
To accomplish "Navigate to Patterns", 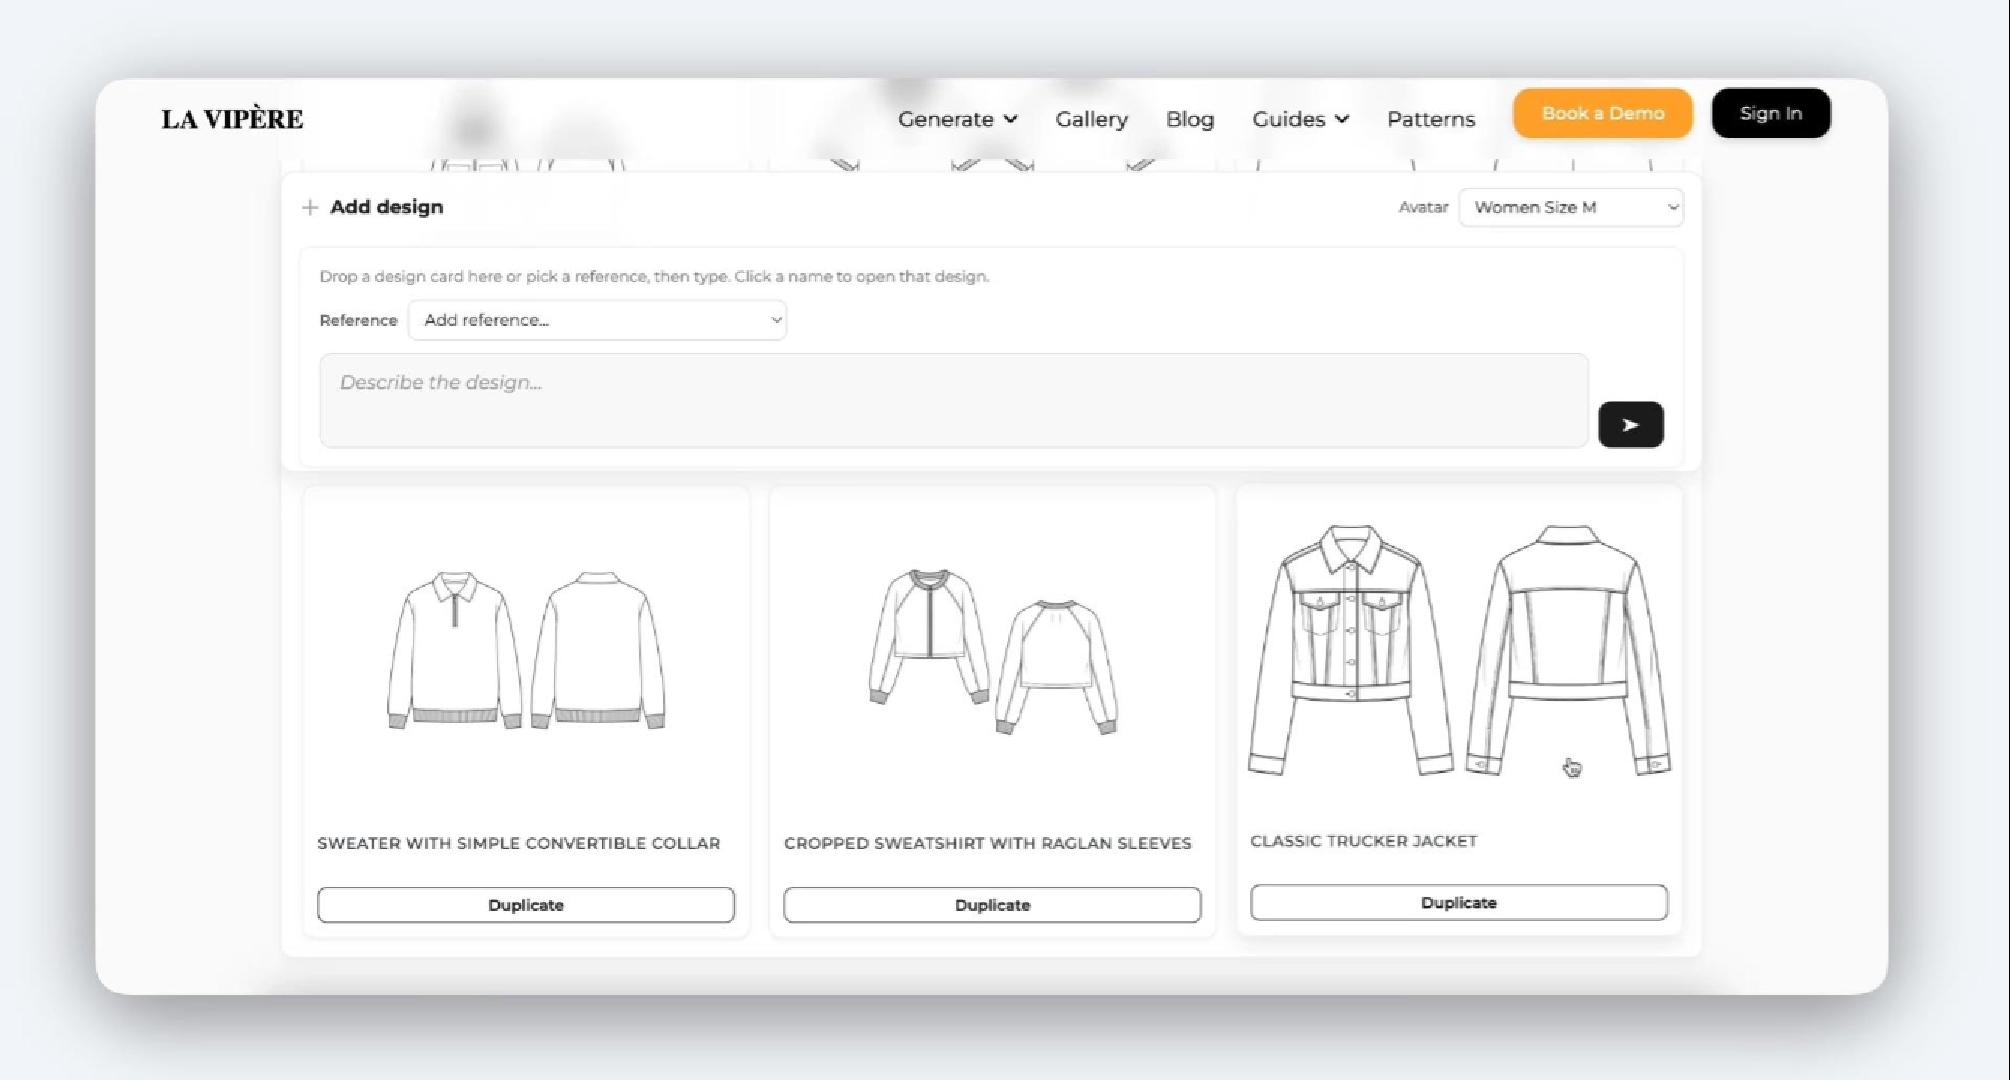I will coord(1431,119).
